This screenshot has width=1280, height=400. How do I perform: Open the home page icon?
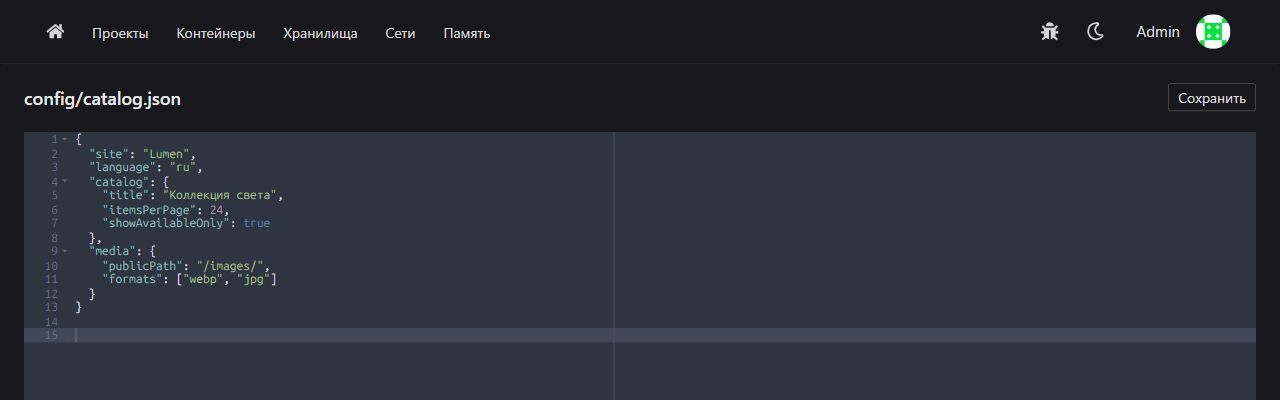point(55,32)
